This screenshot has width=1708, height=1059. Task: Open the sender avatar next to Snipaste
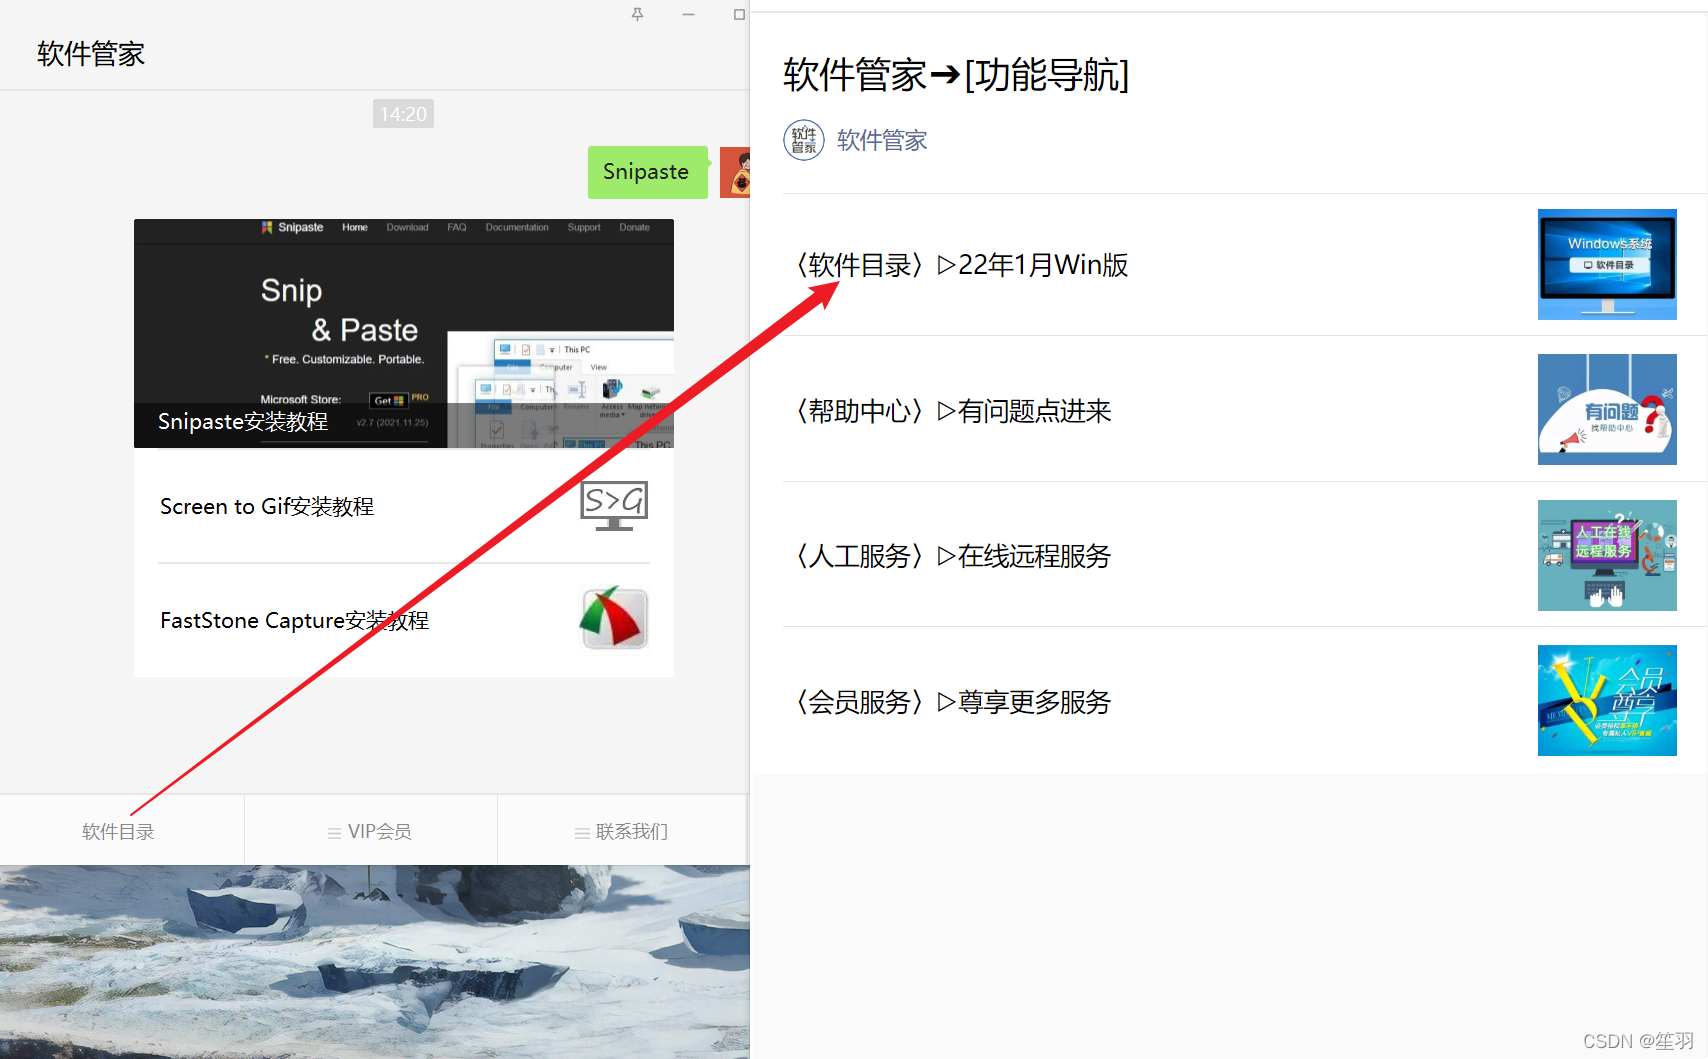coord(735,173)
